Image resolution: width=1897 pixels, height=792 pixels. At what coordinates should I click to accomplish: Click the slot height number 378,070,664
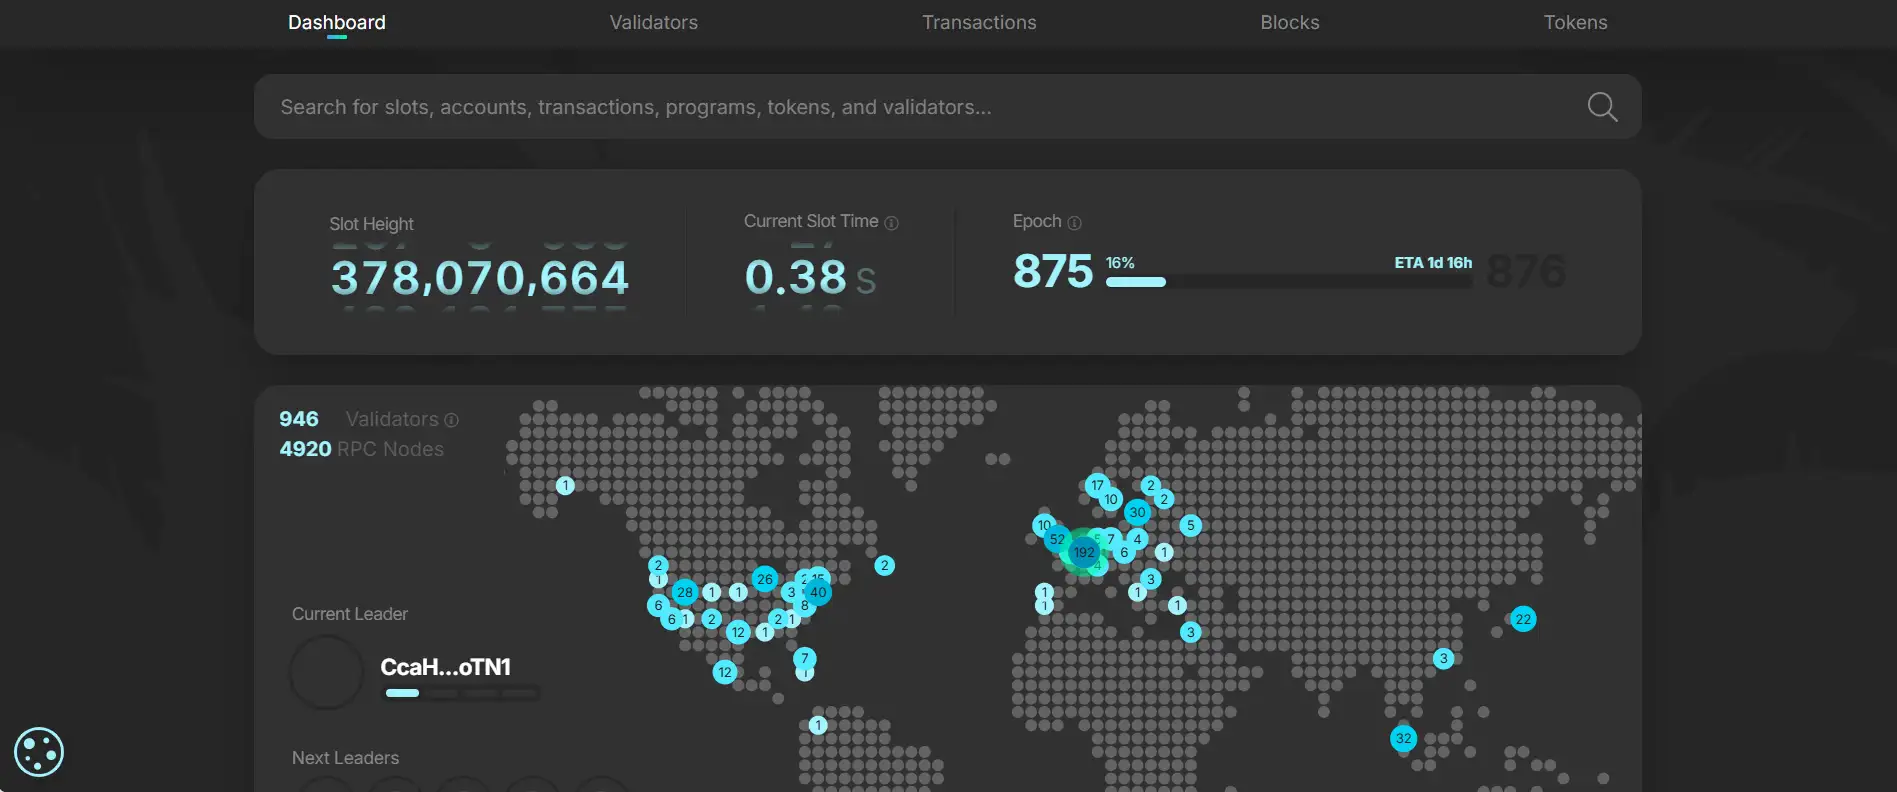coord(480,277)
